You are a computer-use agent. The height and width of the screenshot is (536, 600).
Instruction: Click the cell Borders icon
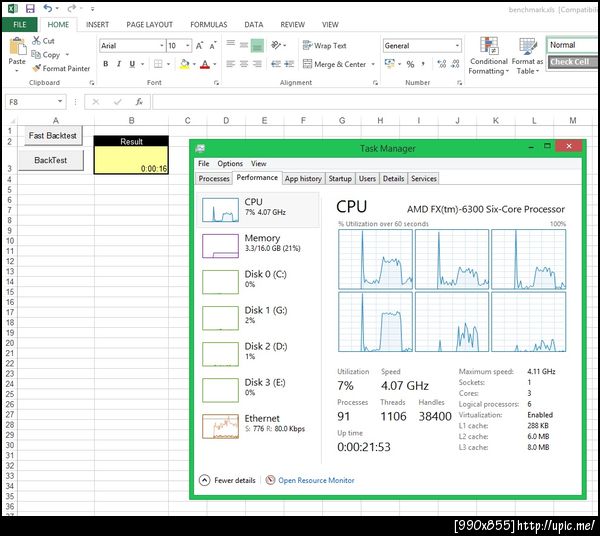(x=158, y=64)
